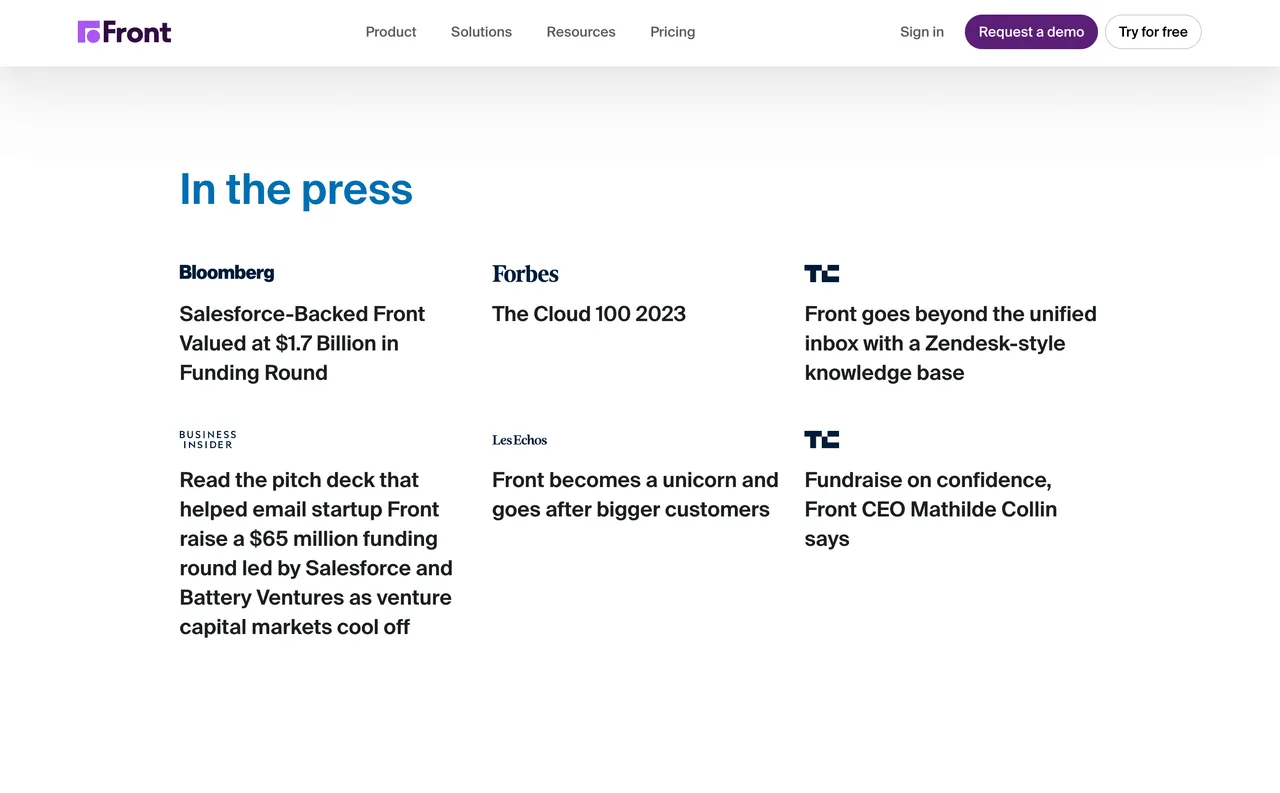The width and height of the screenshot is (1280, 793).
Task: Read the Zendesk-style knowledge base article
Action: 950,343
